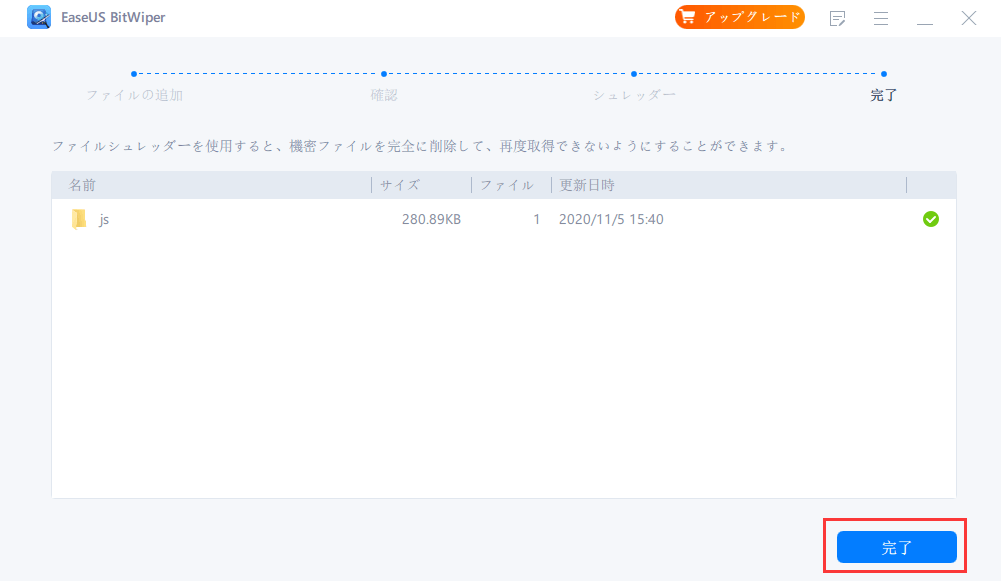This screenshot has width=1001, height=581.
Task: Close the BitWiper window
Action: [x=969, y=18]
